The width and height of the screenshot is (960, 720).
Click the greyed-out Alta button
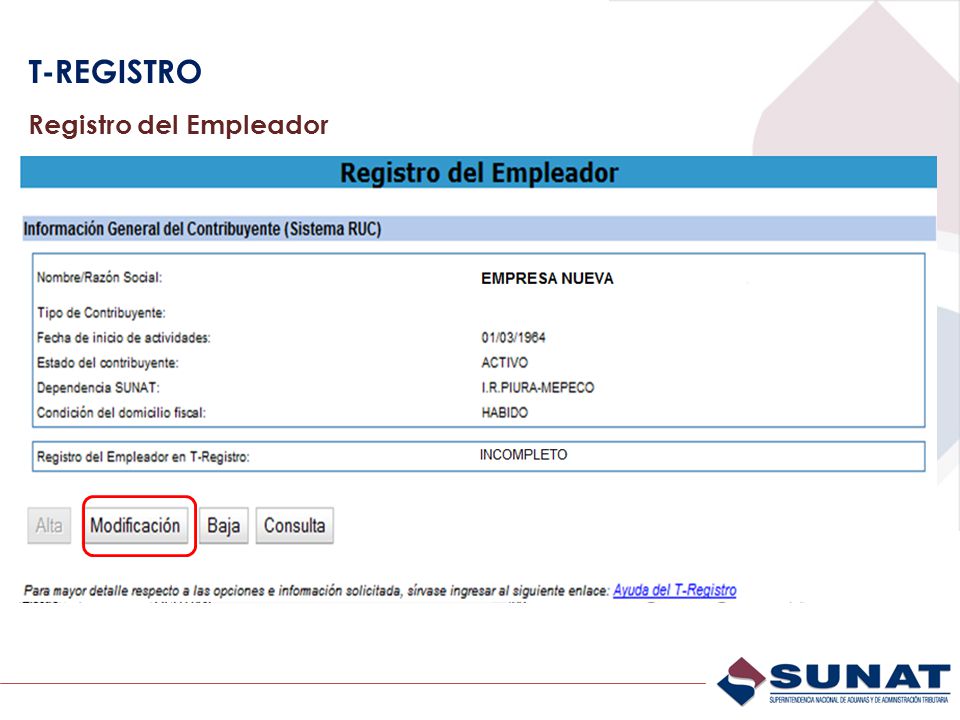(x=49, y=525)
